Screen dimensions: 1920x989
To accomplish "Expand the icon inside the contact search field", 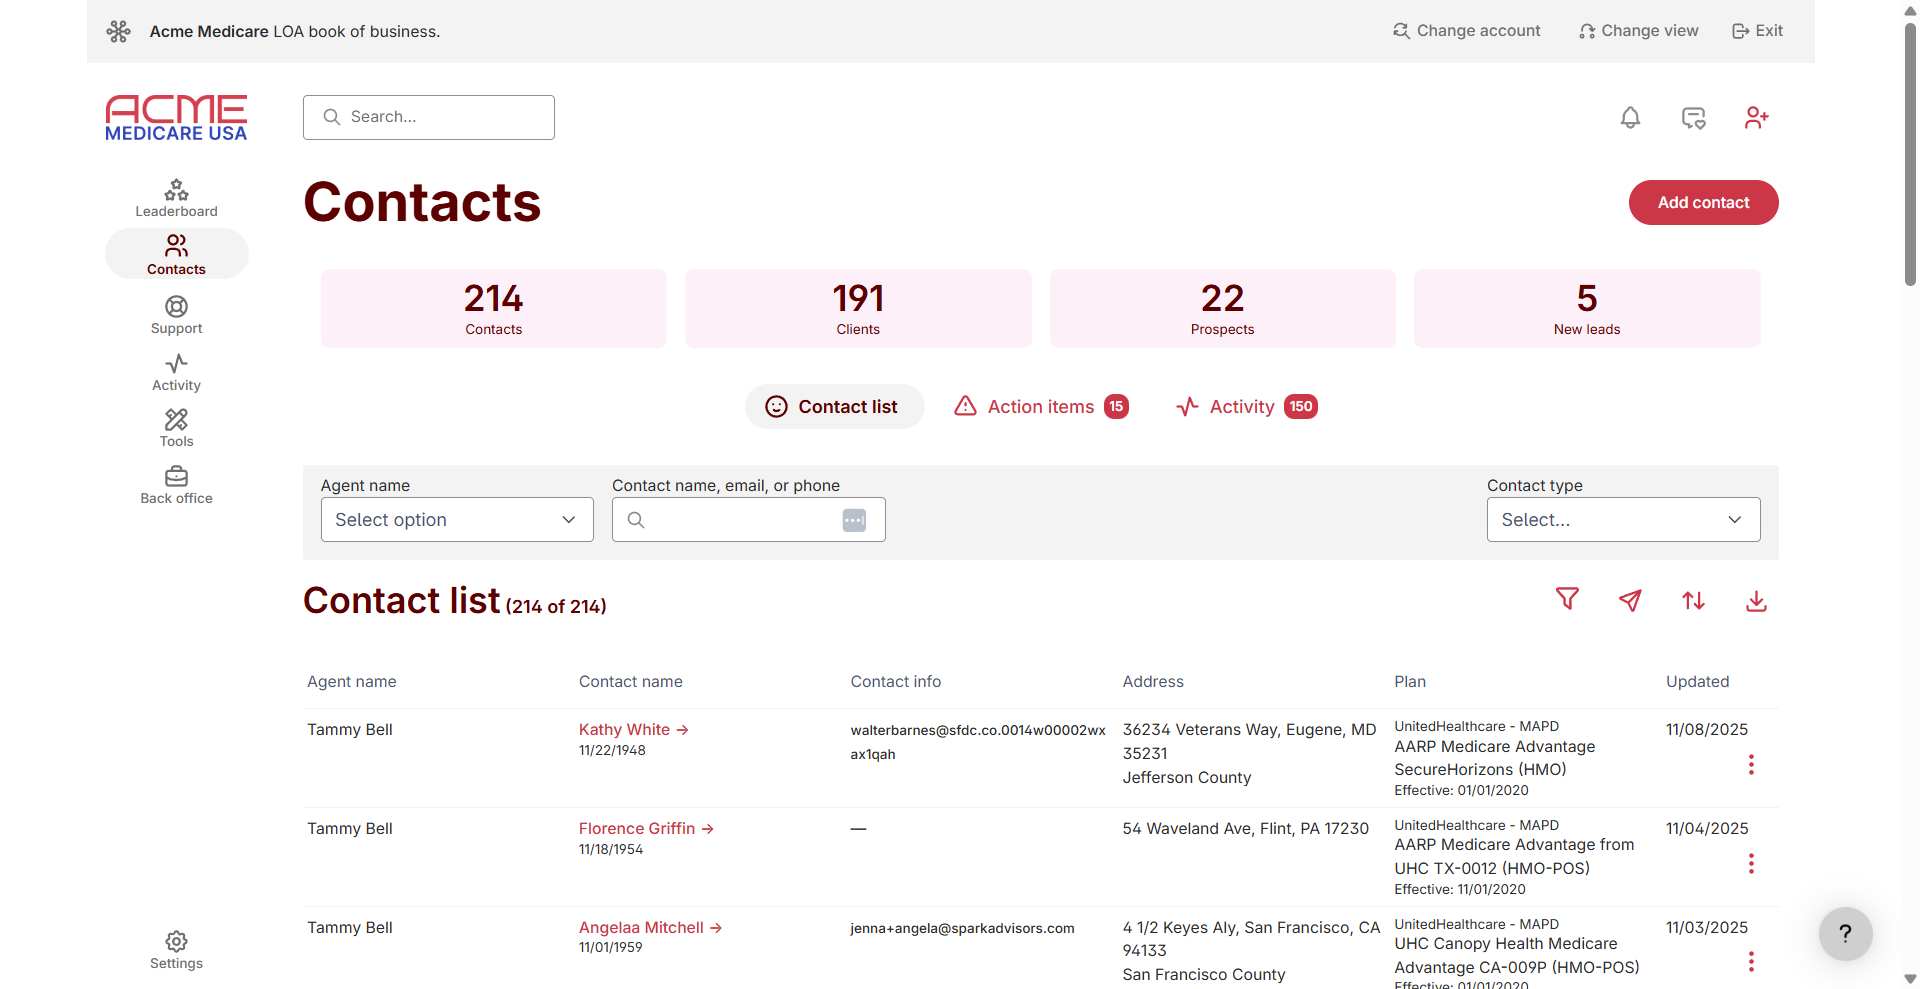I will [854, 519].
